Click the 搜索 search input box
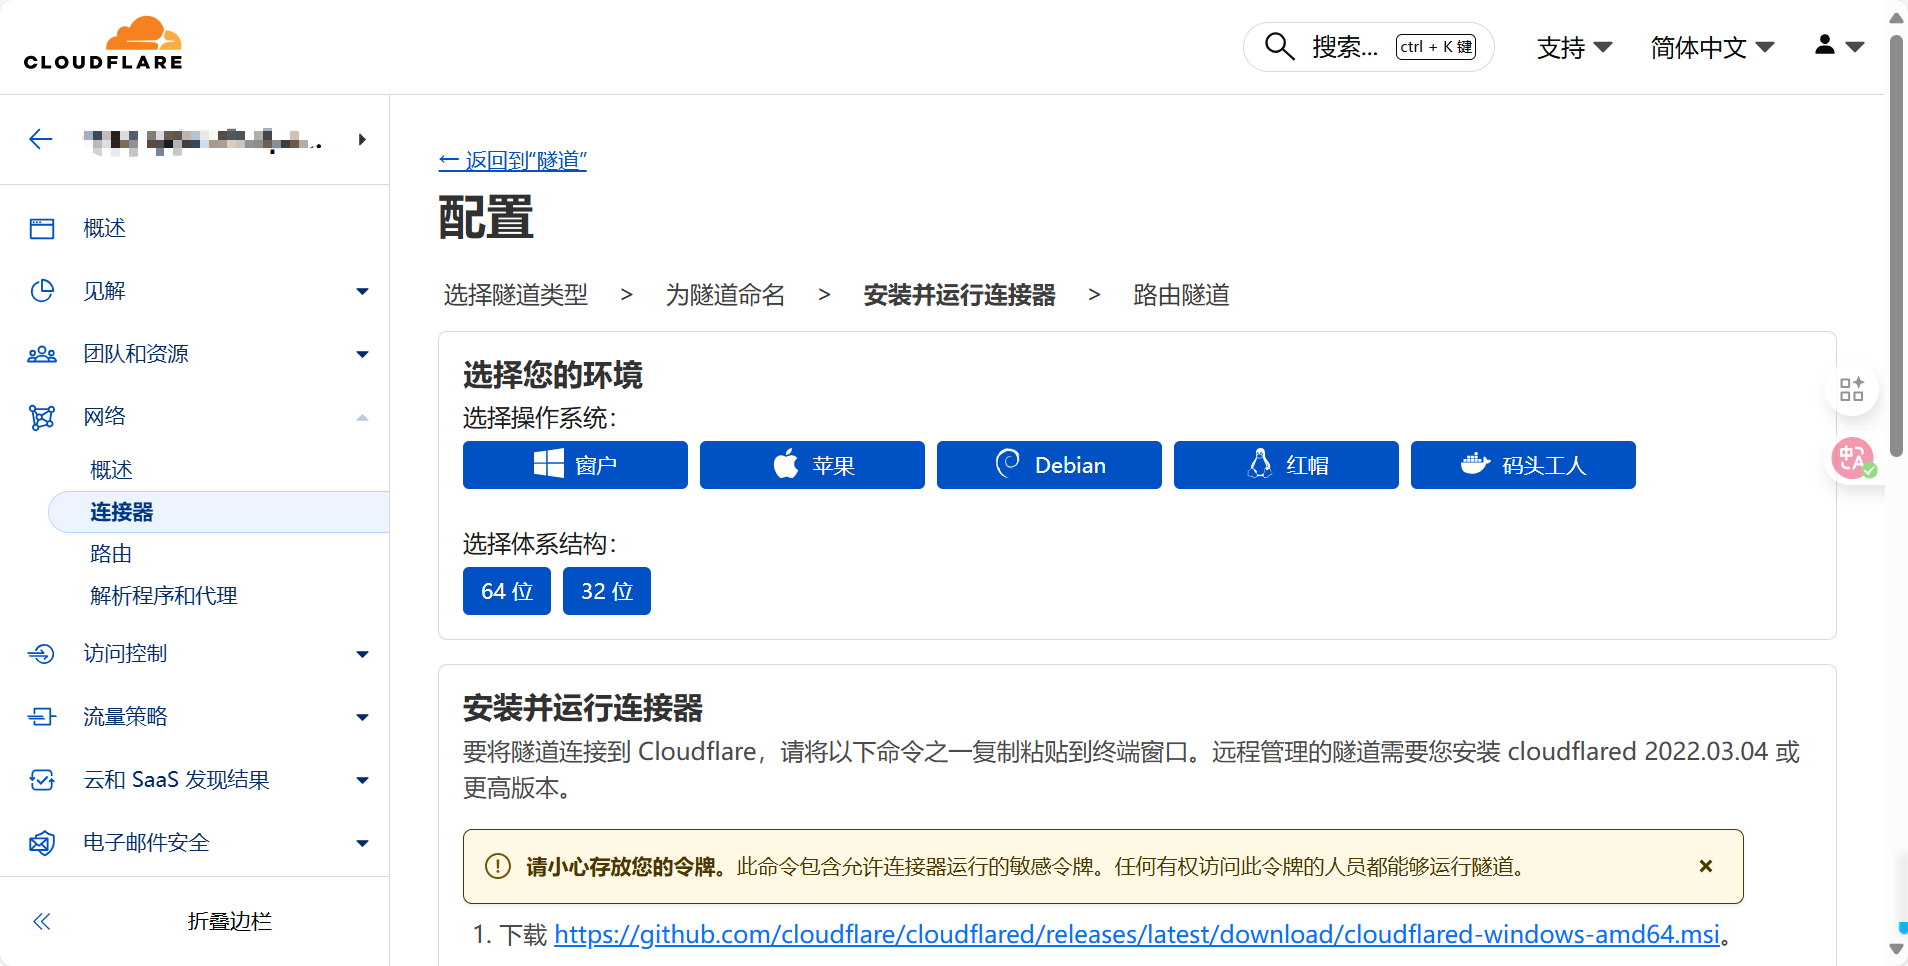 tap(1369, 47)
